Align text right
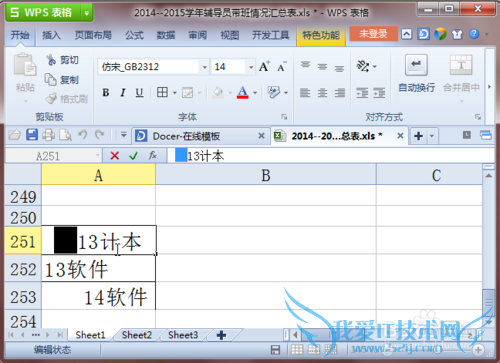Image resolution: width=500 pixels, height=363 pixels. tap(340, 92)
